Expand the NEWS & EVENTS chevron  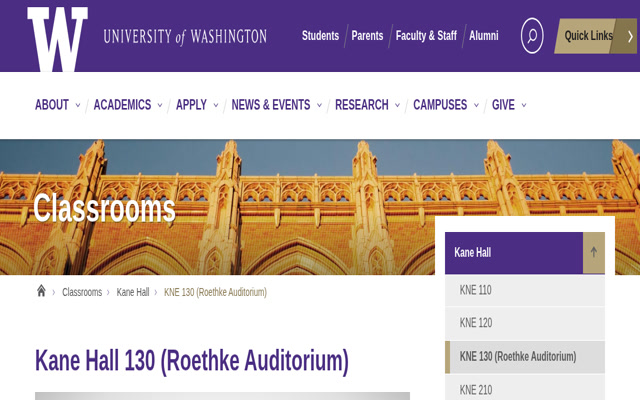point(319,105)
